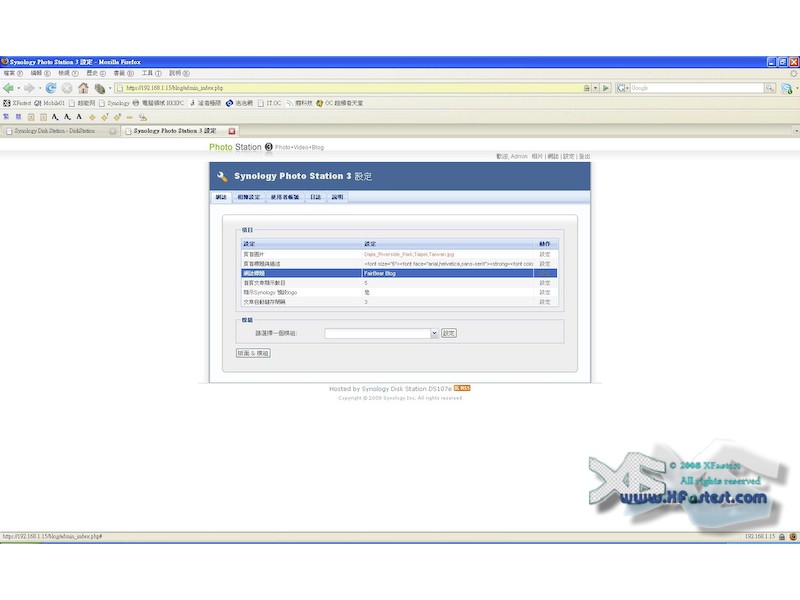Click the 登出 link at the page top

[585, 157]
